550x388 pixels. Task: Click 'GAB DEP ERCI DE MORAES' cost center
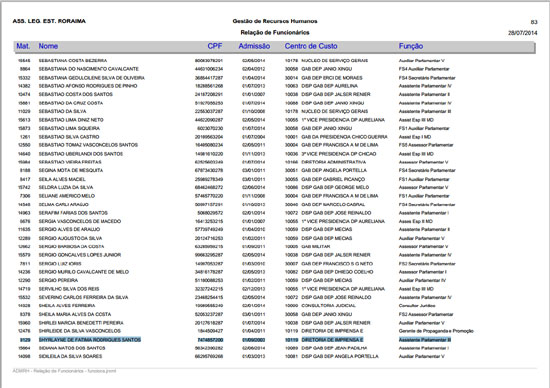click(x=332, y=78)
